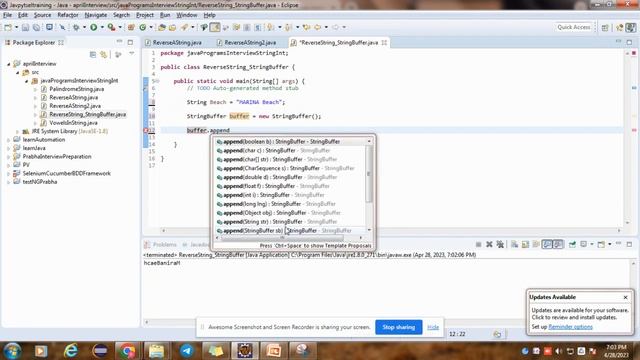Open PalindromeString.java in Package Explorer
This screenshot has height=360, width=640.
click(x=76, y=89)
